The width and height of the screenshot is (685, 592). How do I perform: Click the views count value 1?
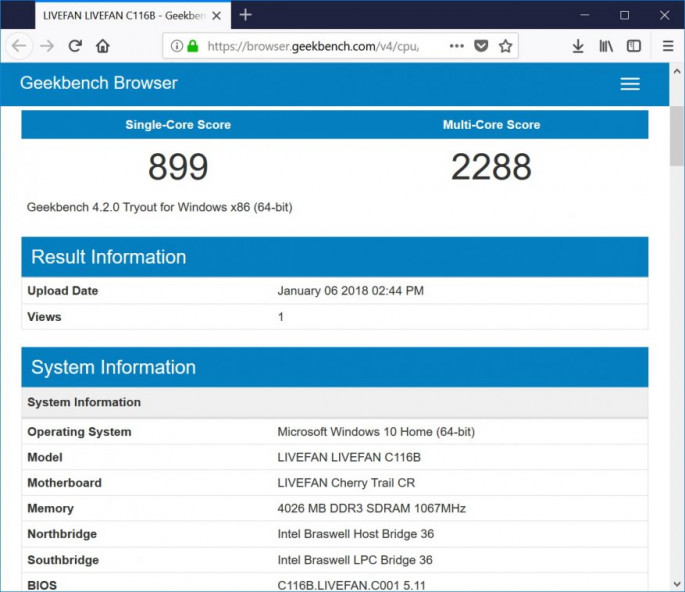pyautogui.click(x=280, y=317)
